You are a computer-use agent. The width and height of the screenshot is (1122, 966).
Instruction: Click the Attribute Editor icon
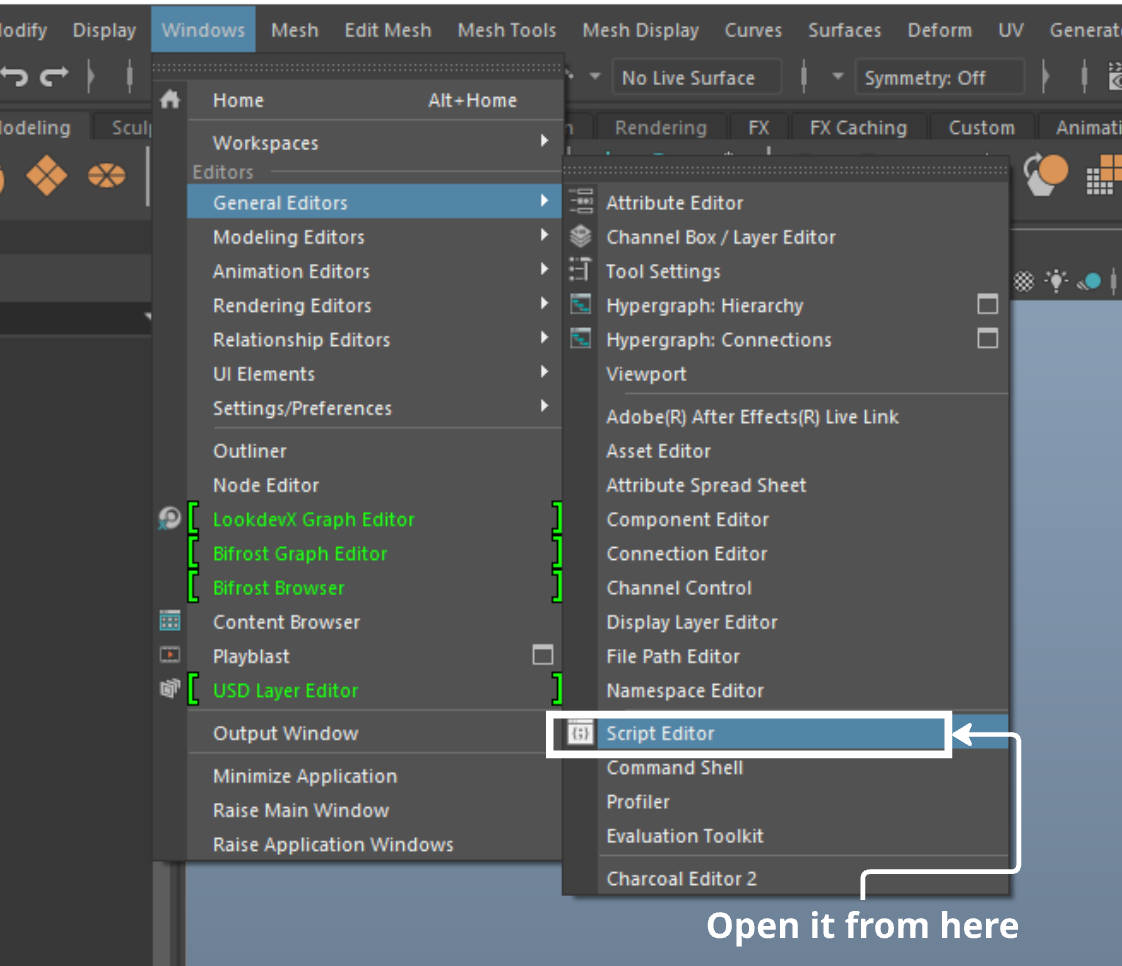click(x=581, y=202)
